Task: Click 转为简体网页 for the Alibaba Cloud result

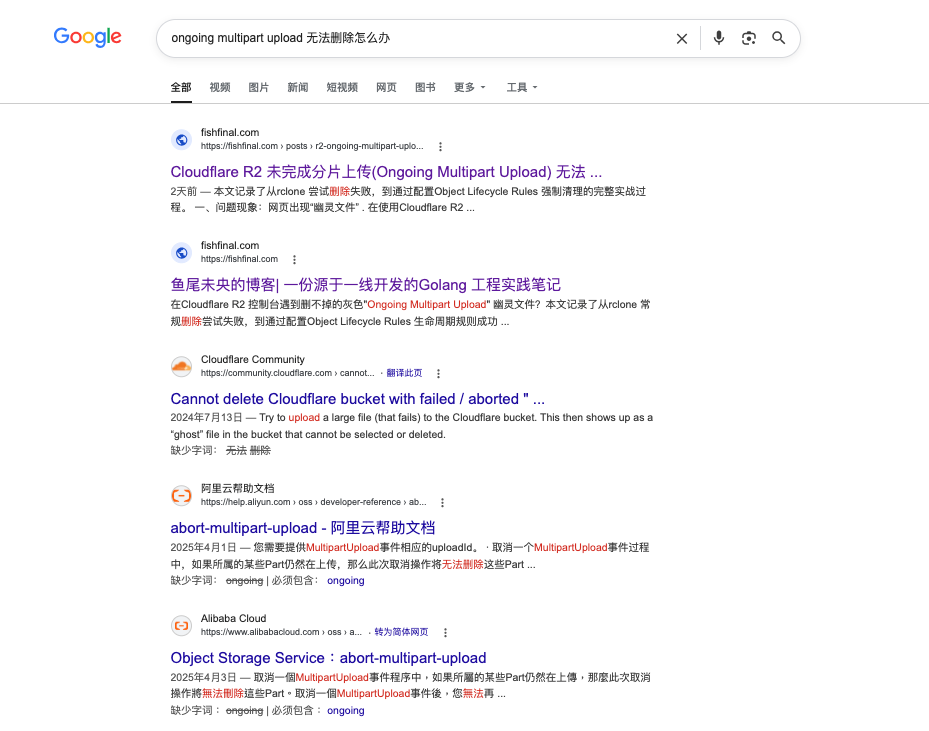Action: point(401,632)
